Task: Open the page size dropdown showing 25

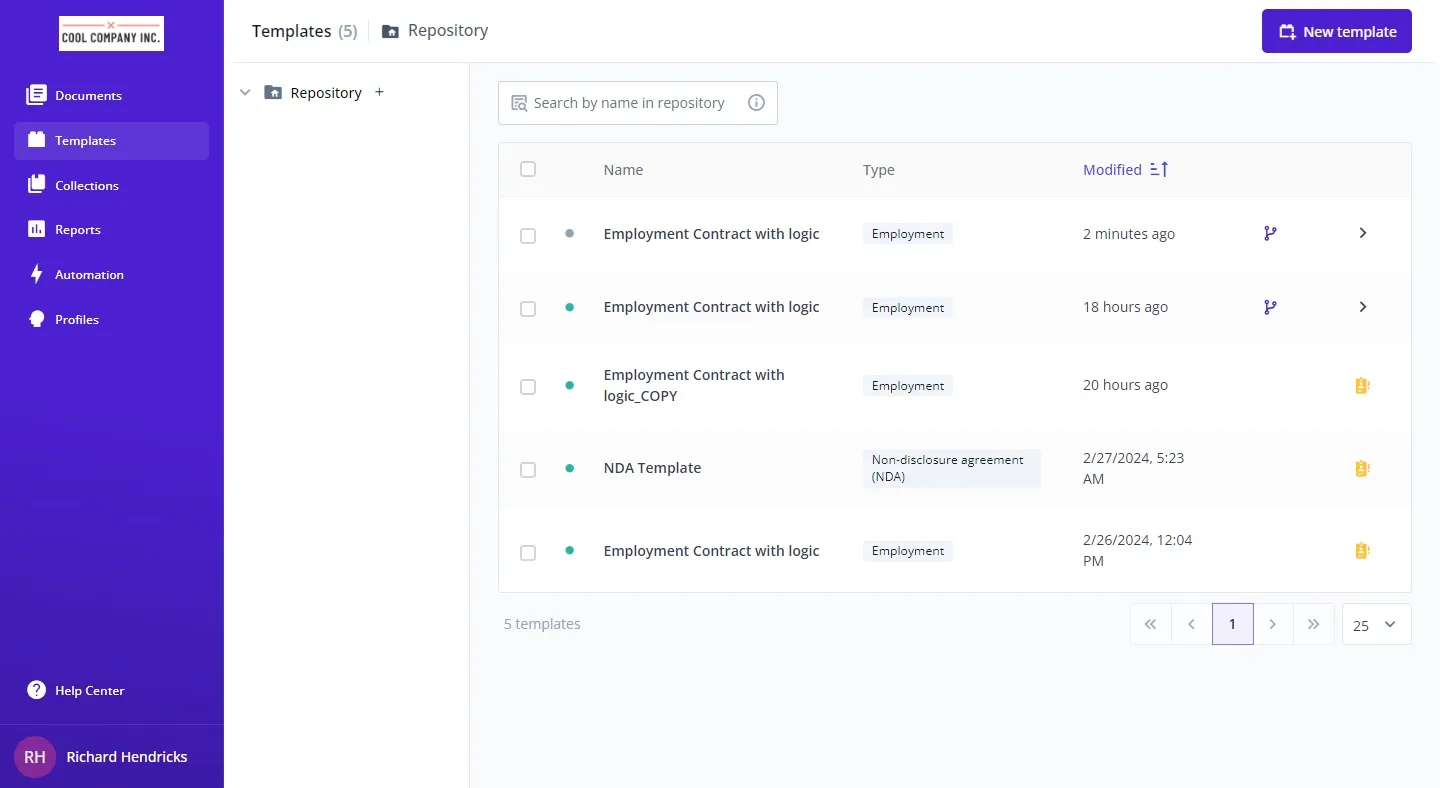Action: (x=1376, y=625)
